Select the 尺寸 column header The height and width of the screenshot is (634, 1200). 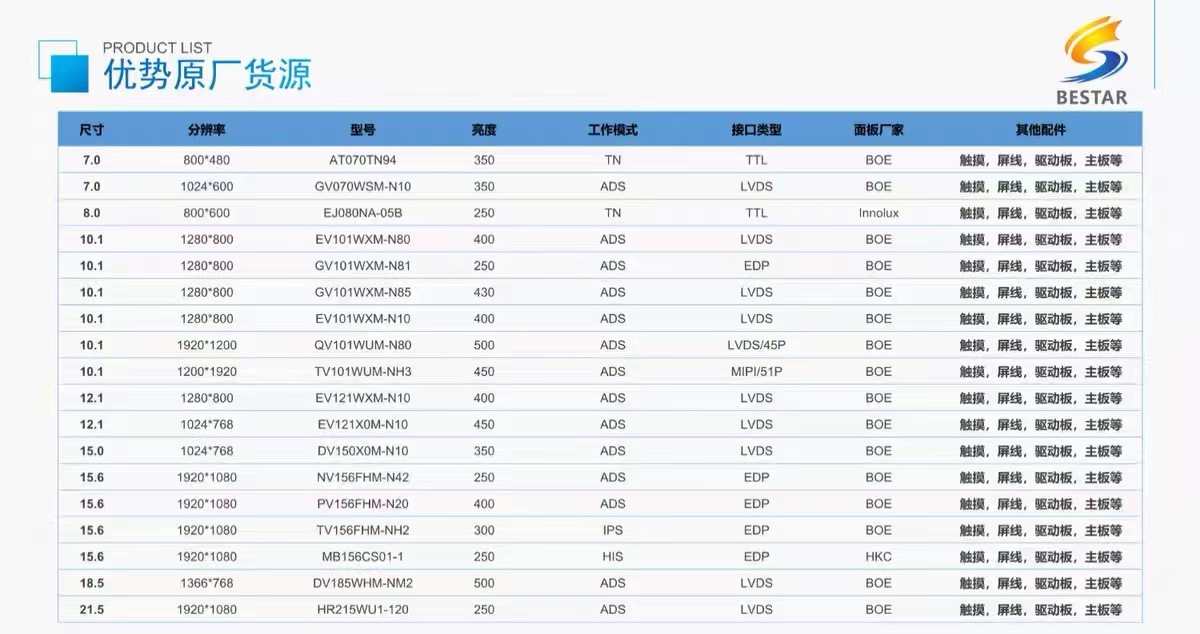(92, 130)
